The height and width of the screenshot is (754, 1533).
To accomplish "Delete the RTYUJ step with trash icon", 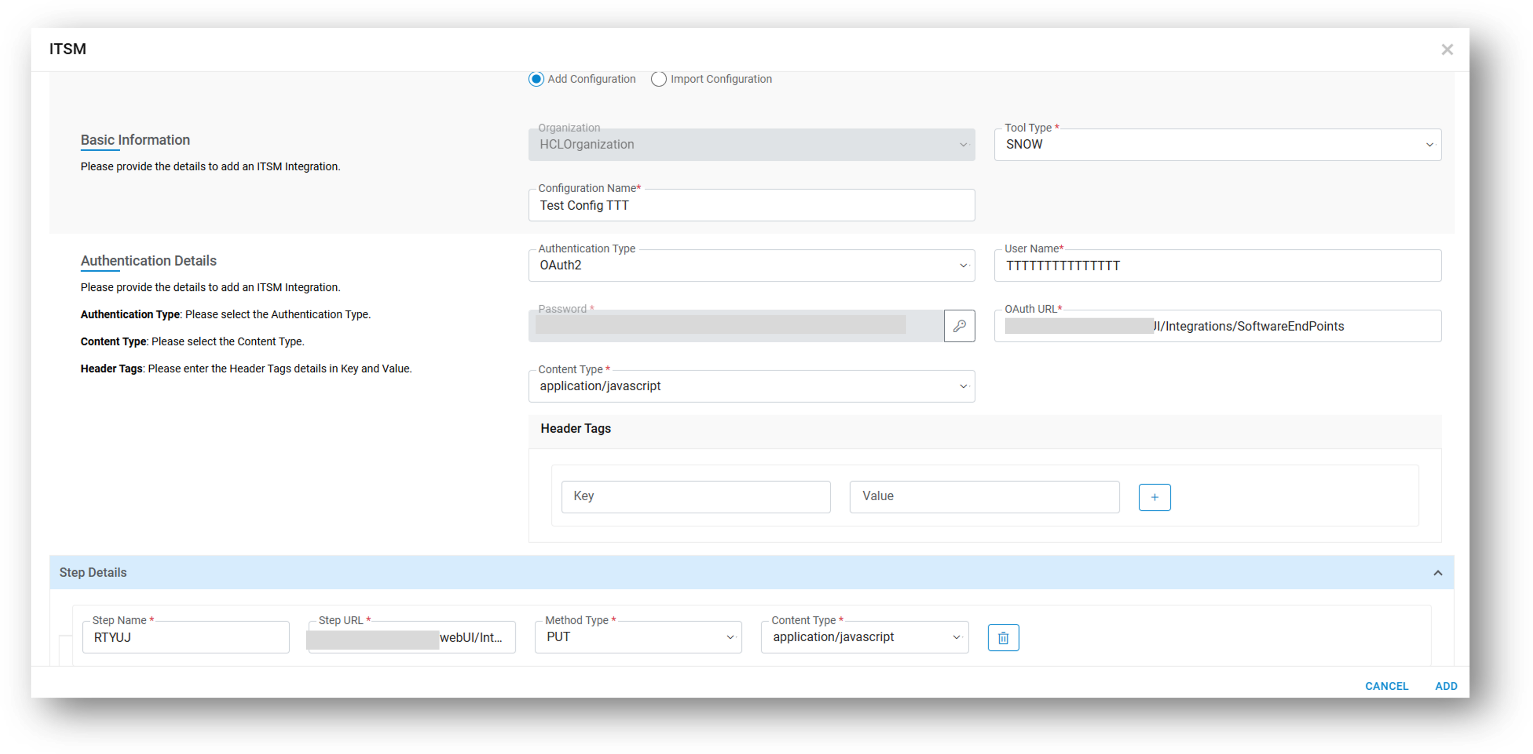I will click(1003, 637).
